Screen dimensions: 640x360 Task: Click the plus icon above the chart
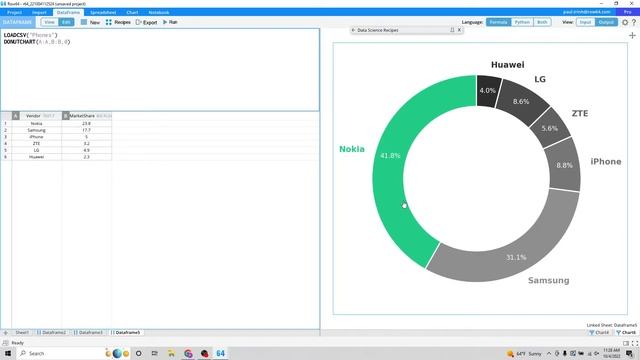632,36
